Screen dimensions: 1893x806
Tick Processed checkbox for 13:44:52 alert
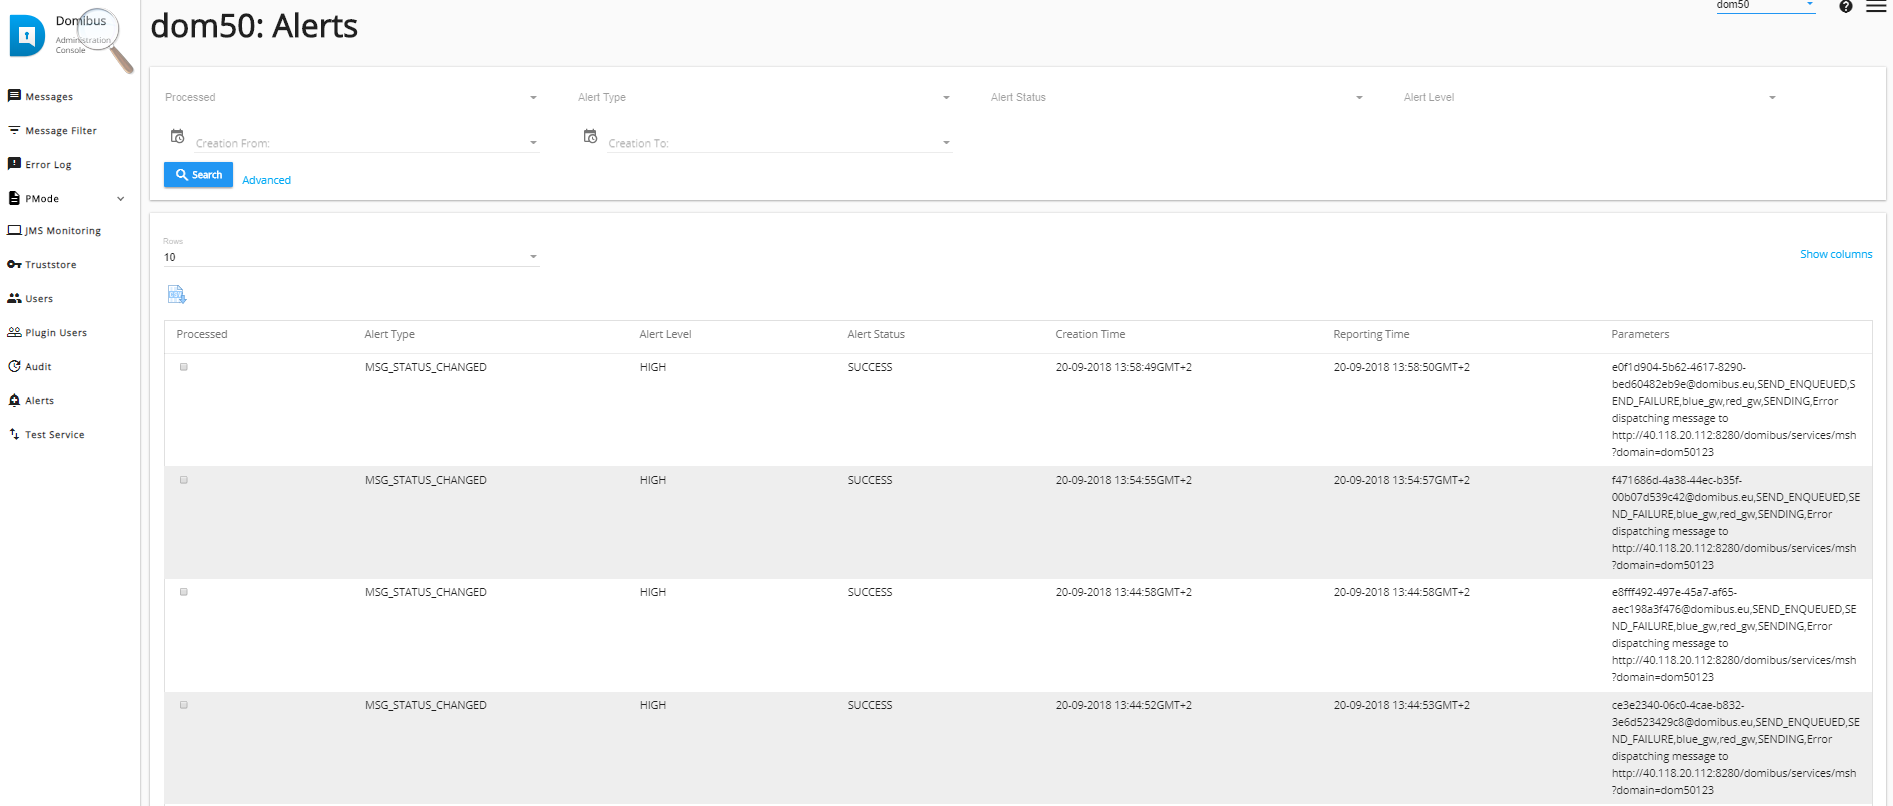pyautogui.click(x=184, y=705)
